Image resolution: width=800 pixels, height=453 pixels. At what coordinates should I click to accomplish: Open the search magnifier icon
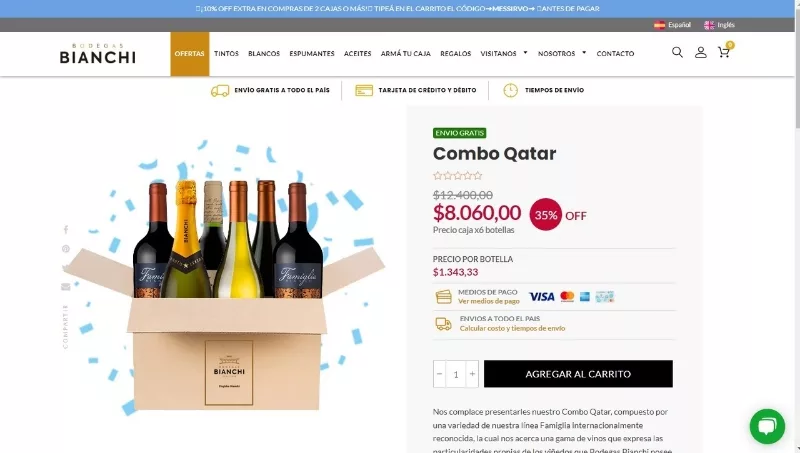677,53
